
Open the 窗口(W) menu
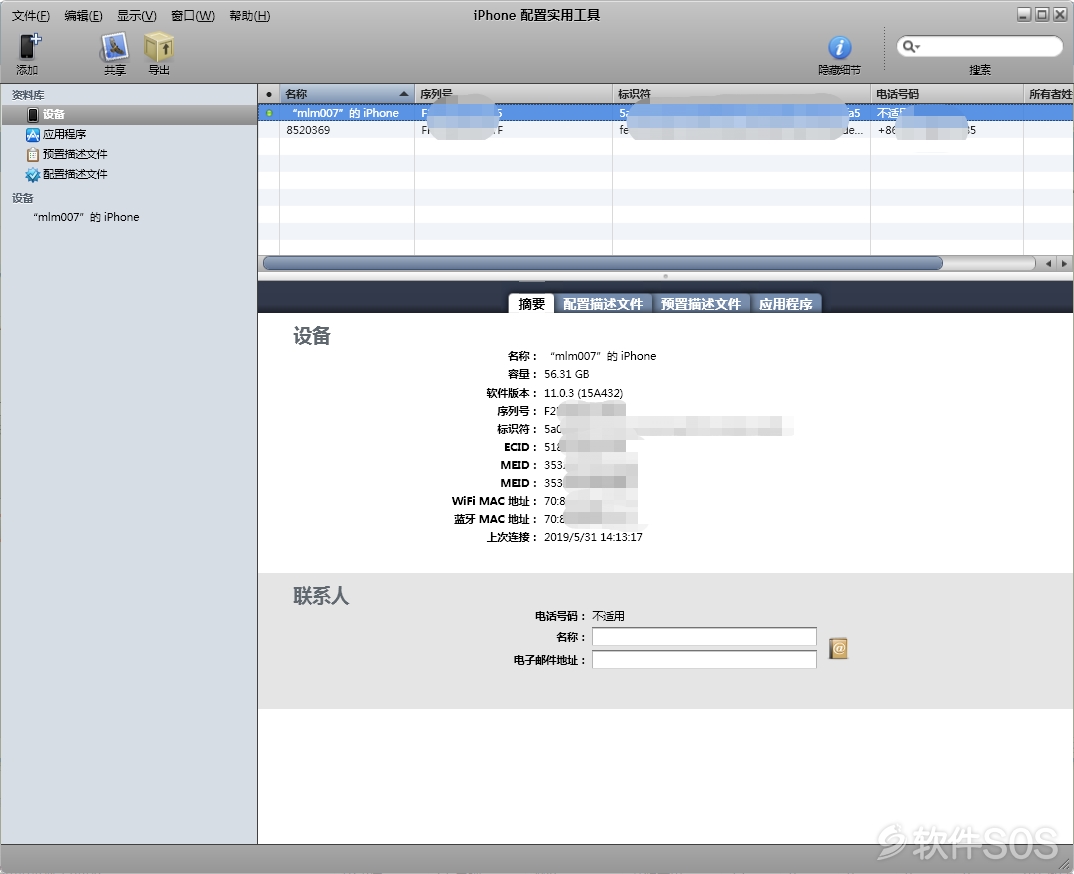(193, 16)
